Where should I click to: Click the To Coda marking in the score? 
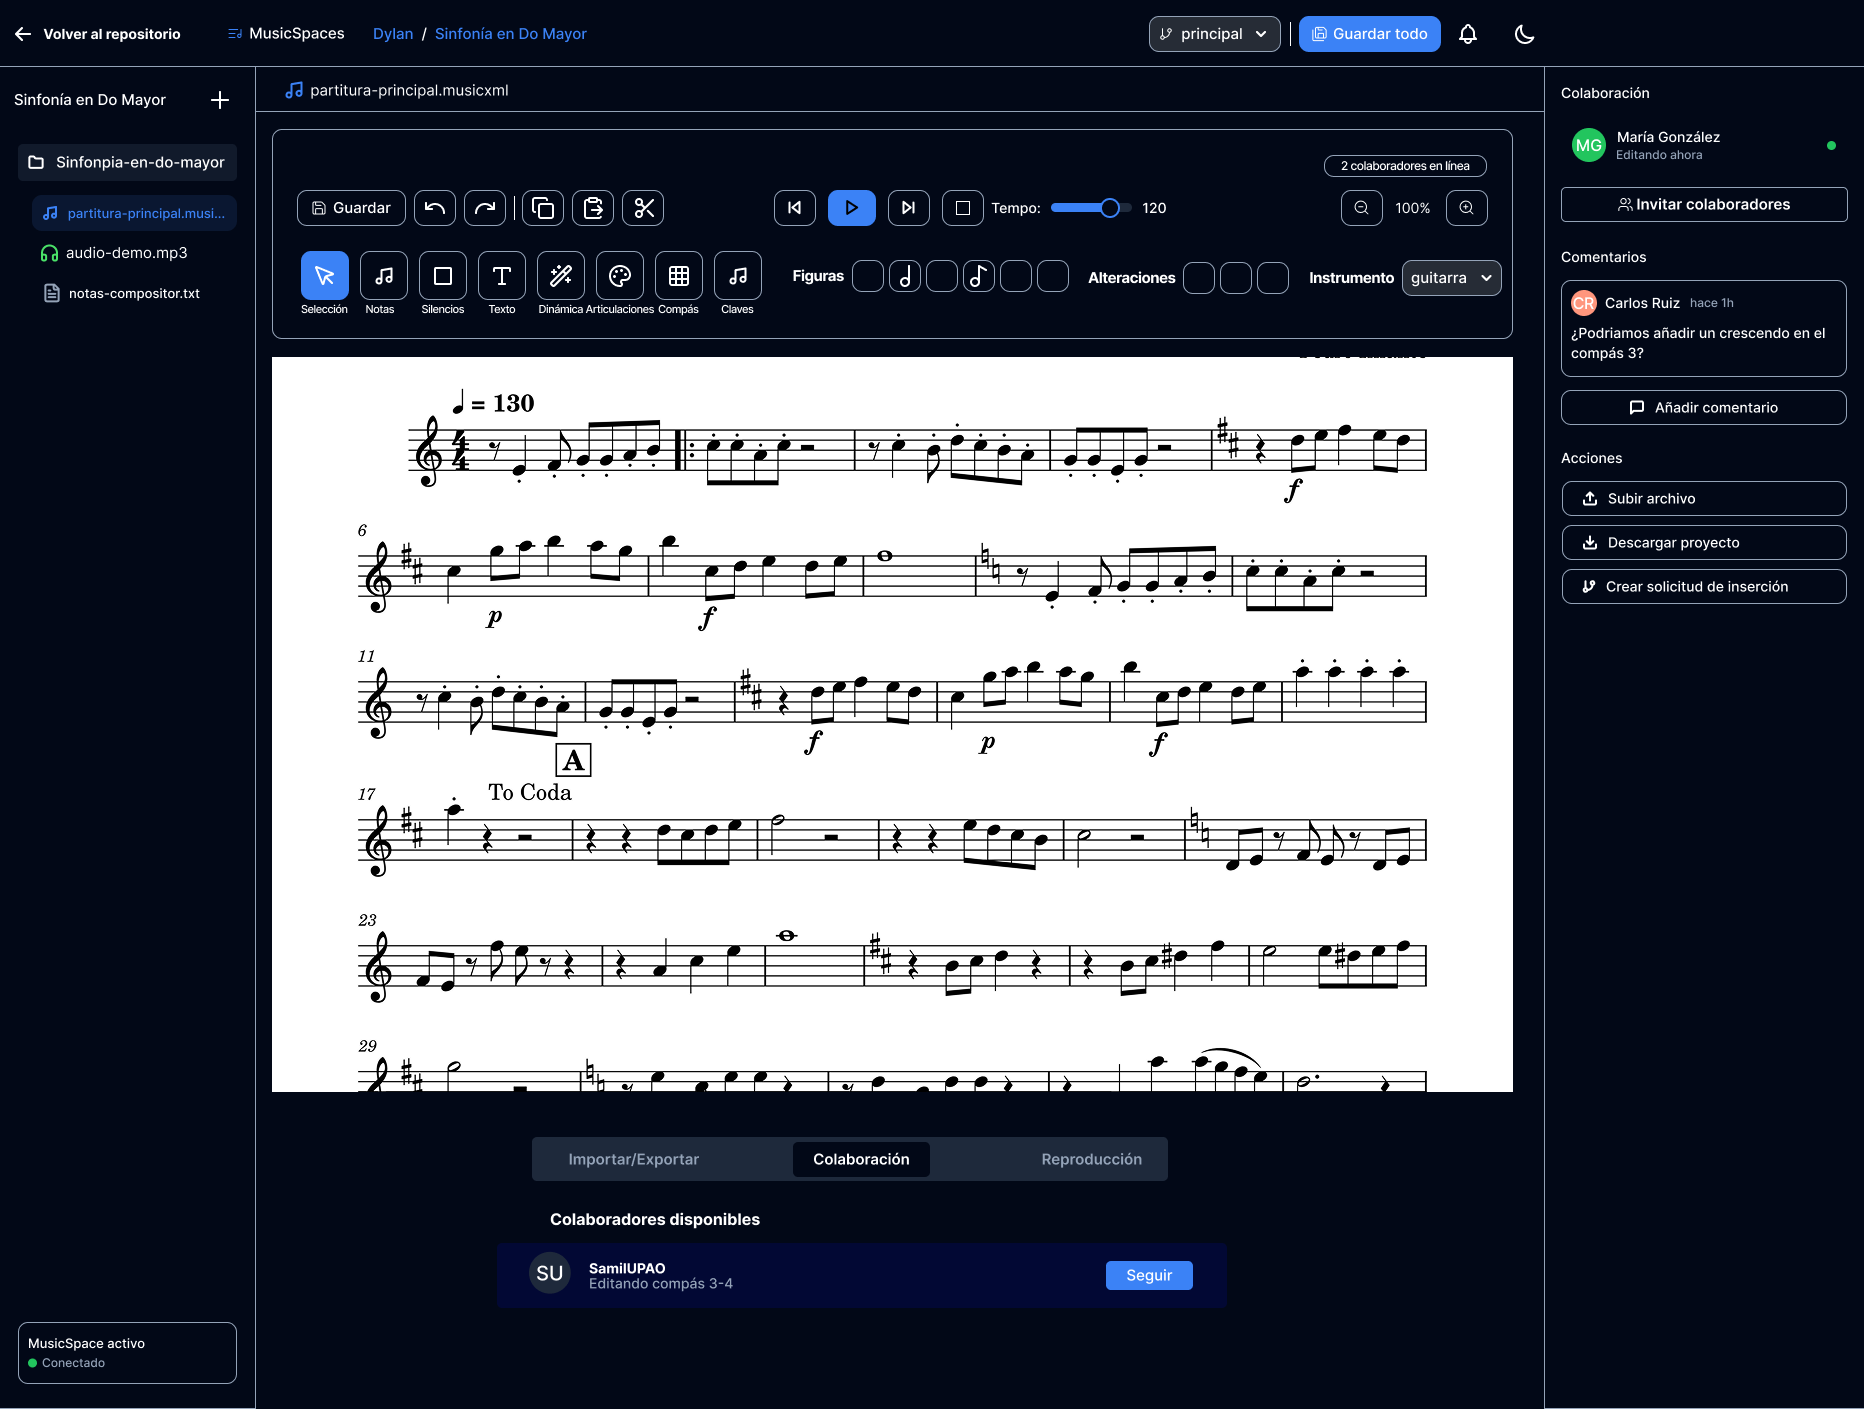(x=530, y=792)
